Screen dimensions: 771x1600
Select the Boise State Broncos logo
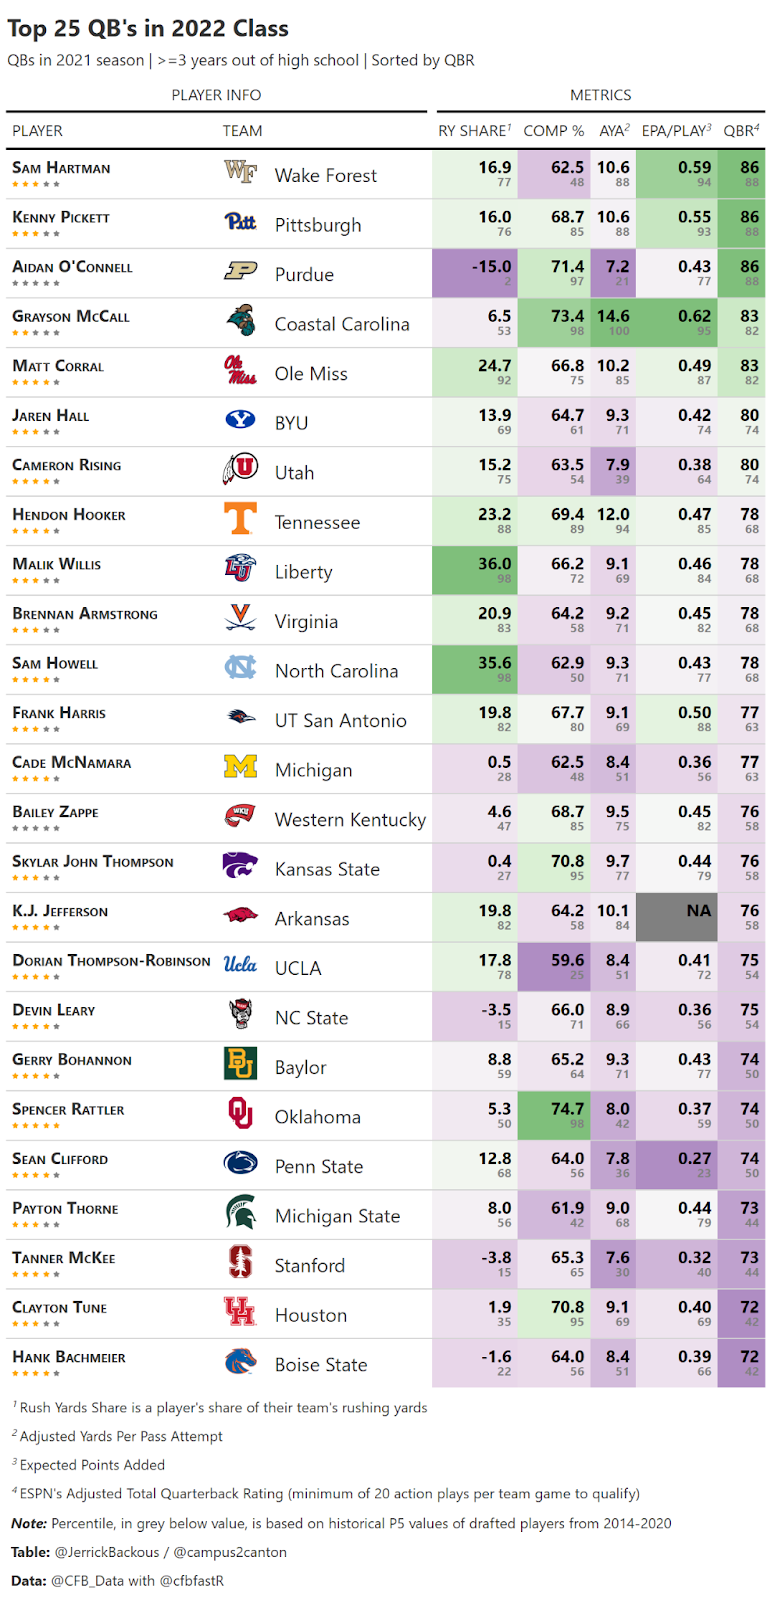click(x=240, y=1362)
